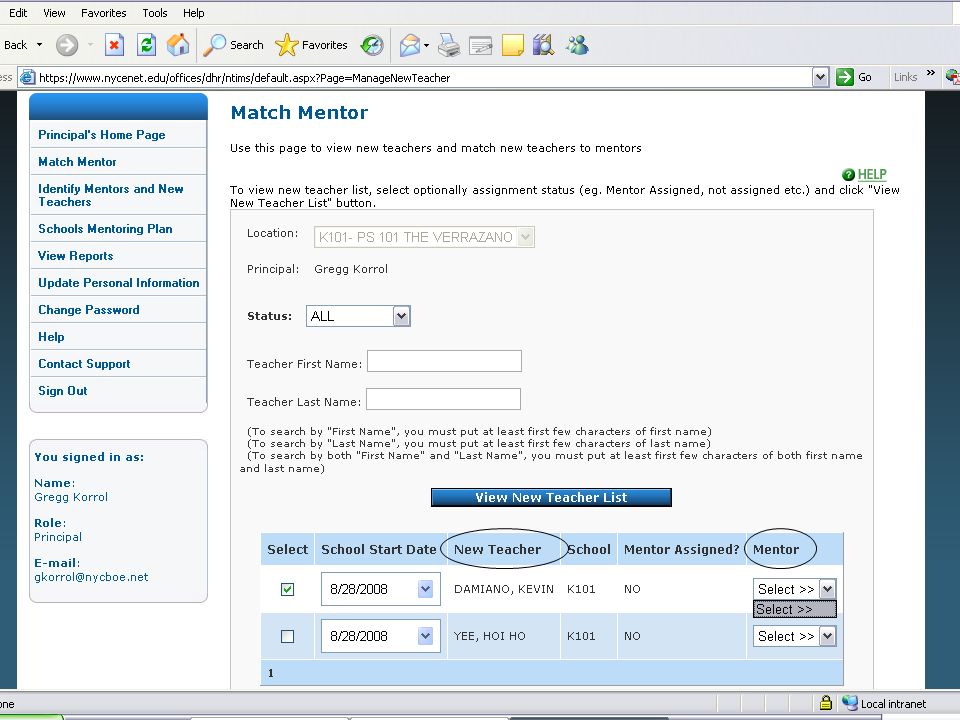The height and width of the screenshot is (720, 960).
Task: Open the Mail icon dropdown arrow
Action: tap(426, 45)
